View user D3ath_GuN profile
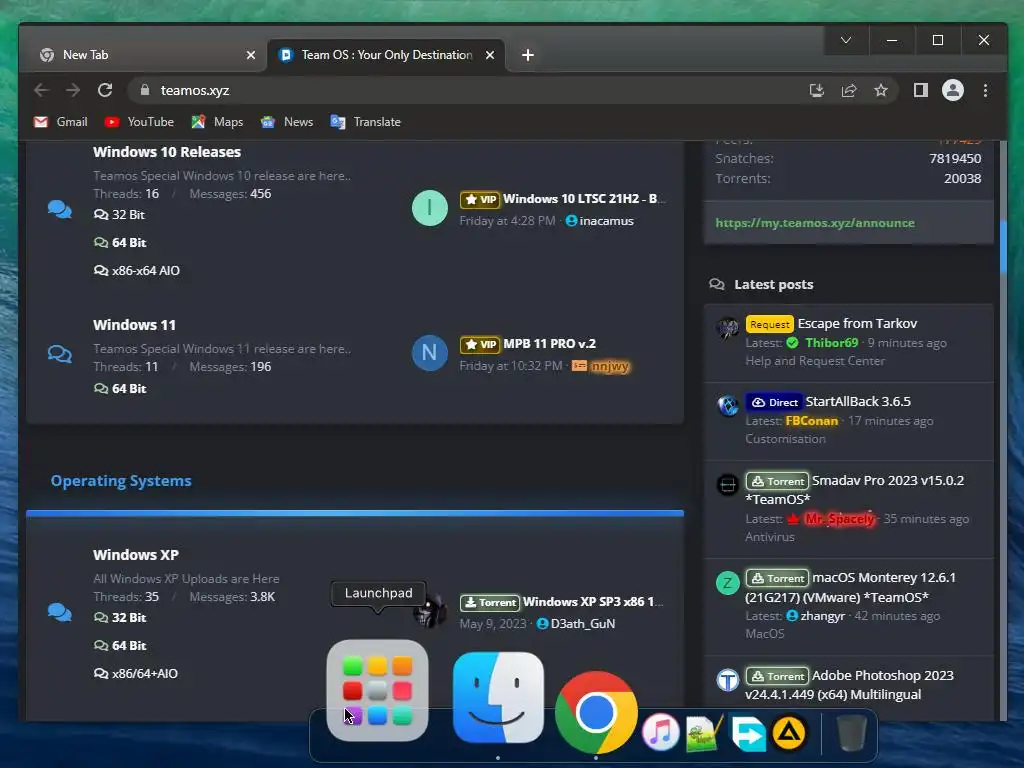The width and height of the screenshot is (1024, 768). 583,624
